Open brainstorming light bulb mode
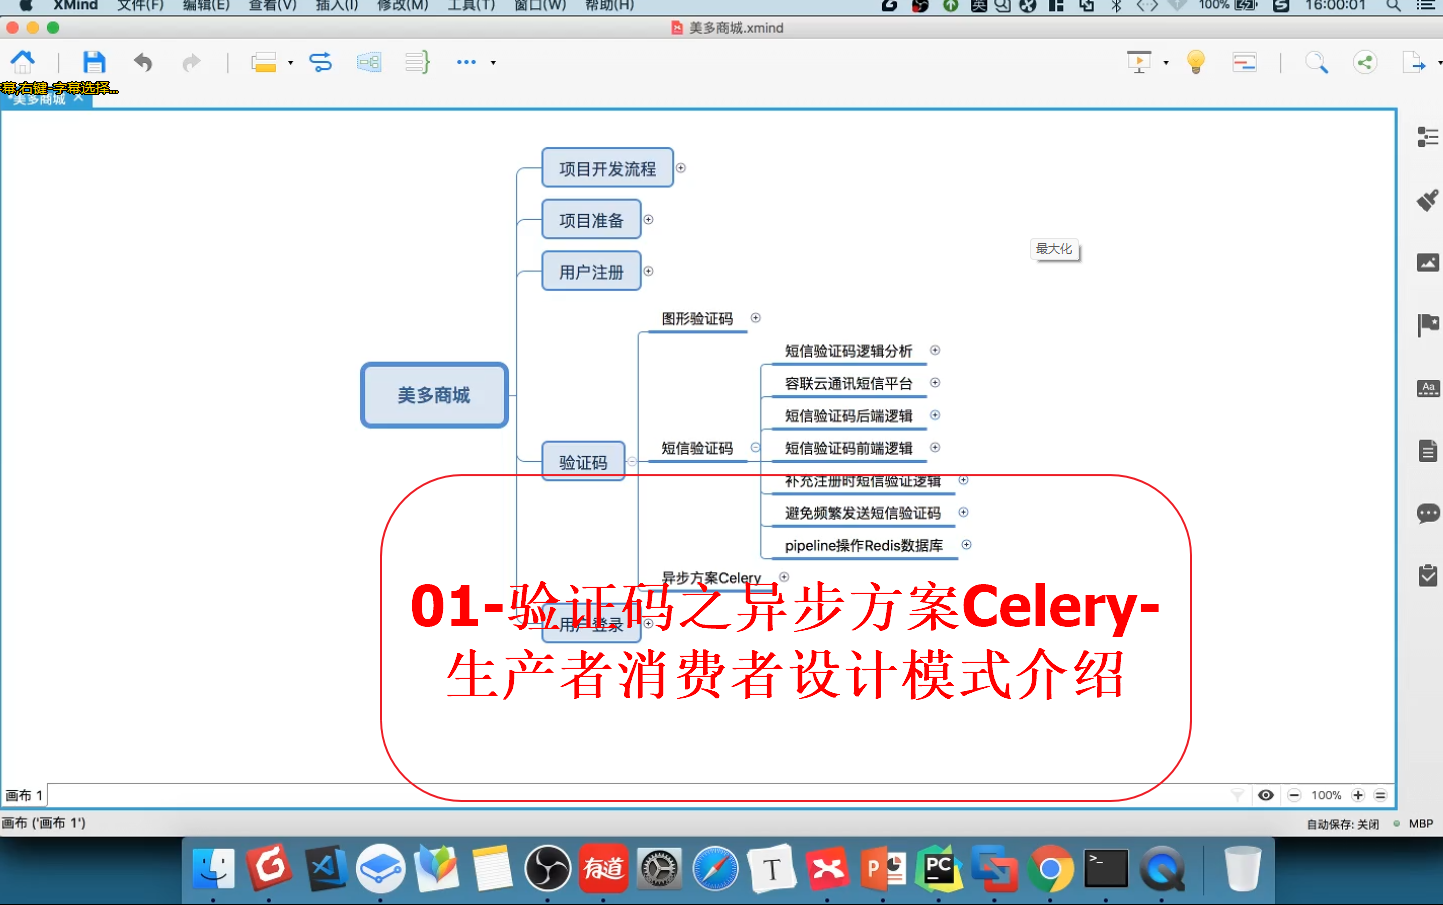Viewport: 1443px width, 905px height. click(x=1195, y=62)
